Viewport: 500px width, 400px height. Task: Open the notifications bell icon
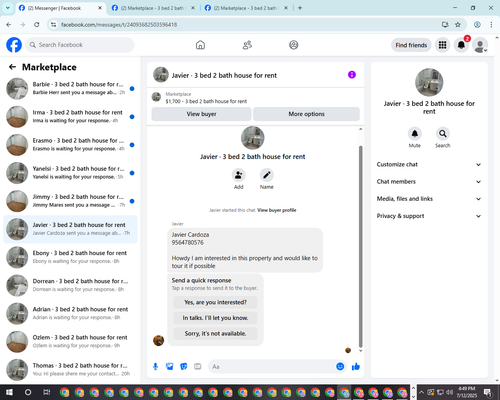[x=461, y=45]
